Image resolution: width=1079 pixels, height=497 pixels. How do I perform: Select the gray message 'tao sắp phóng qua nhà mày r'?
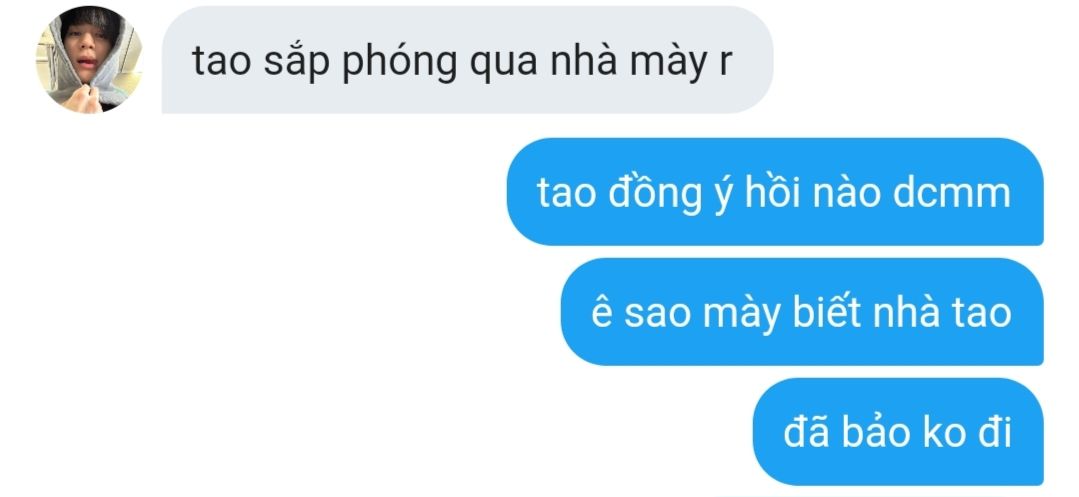[x=467, y=60]
